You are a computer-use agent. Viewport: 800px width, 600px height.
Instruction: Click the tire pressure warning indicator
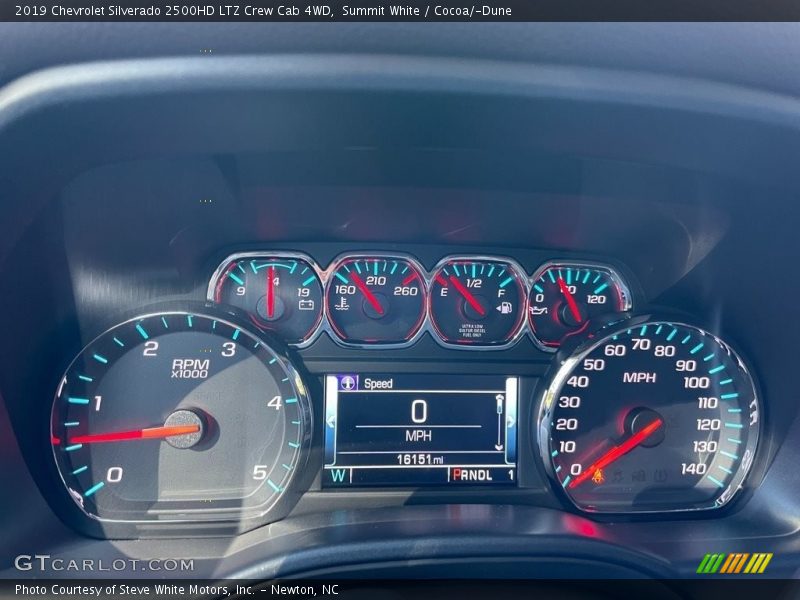661,475
